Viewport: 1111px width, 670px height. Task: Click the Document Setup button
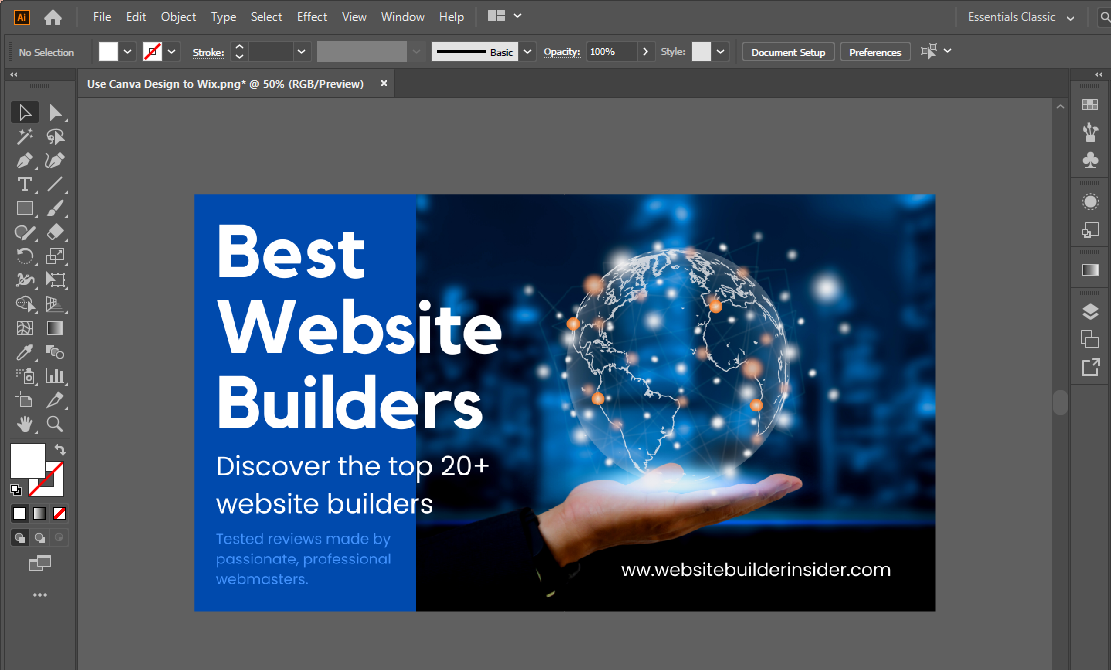(x=788, y=52)
